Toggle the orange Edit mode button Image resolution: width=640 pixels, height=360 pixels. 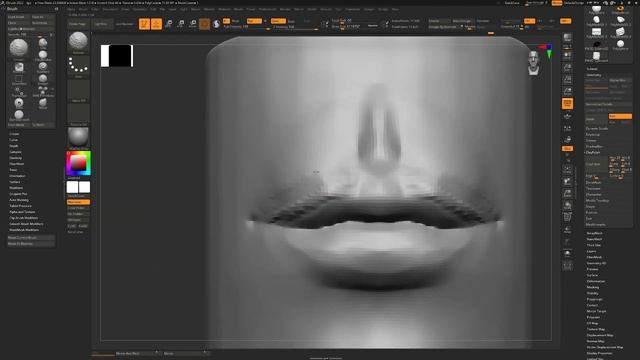click(144, 24)
